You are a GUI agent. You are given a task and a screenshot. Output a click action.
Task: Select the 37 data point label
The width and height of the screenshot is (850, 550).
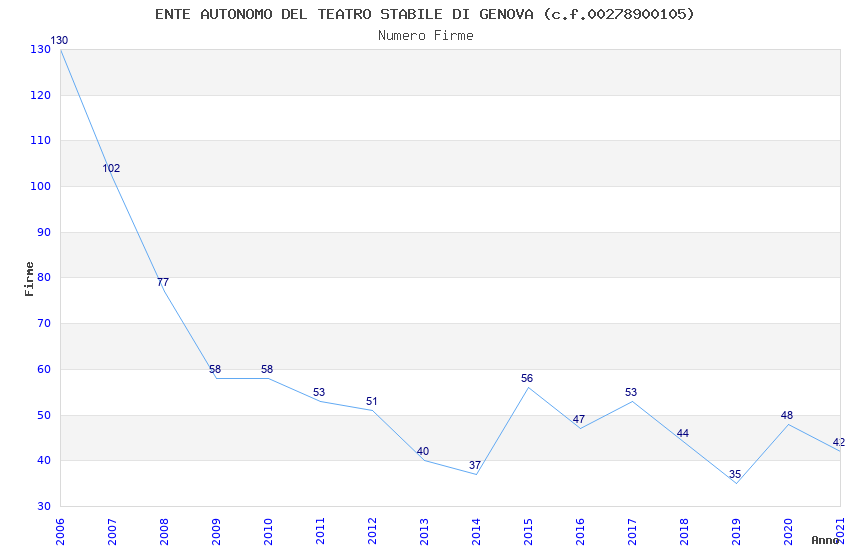click(475, 465)
